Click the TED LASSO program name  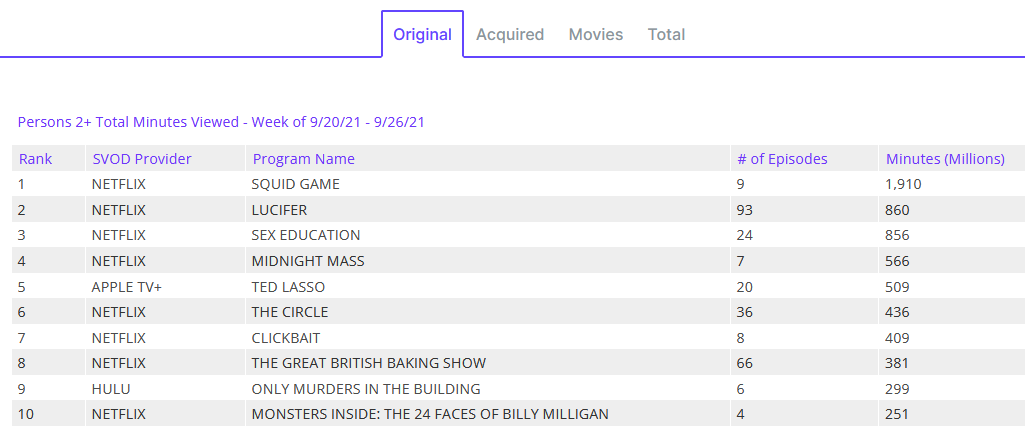click(x=288, y=287)
